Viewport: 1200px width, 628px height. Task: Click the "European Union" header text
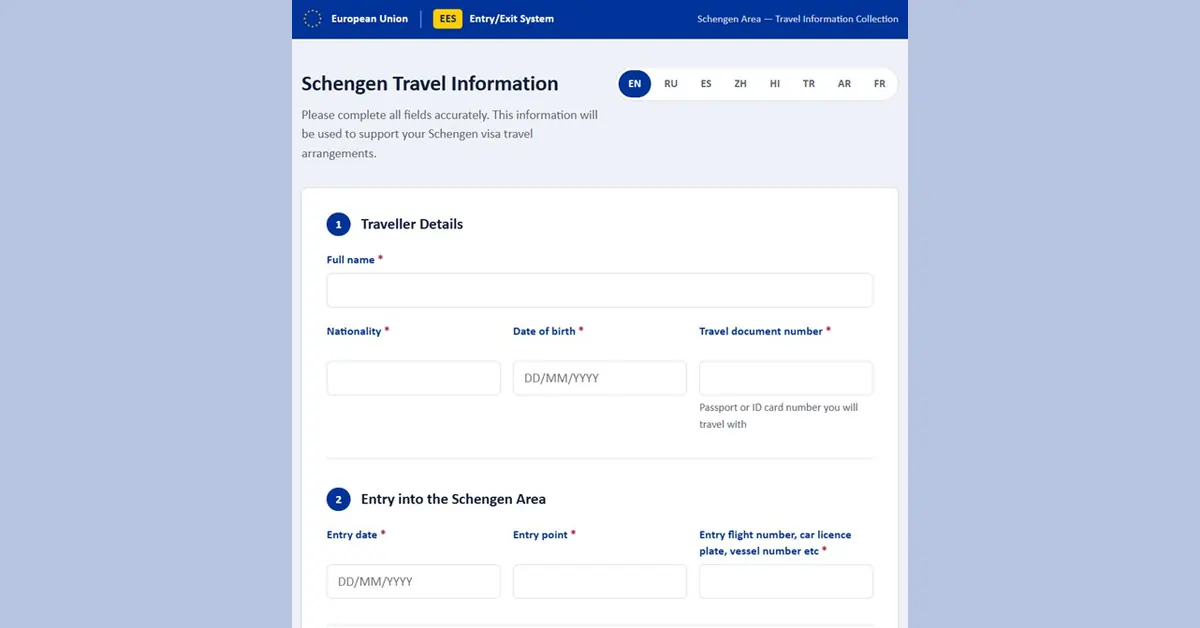(x=370, y=18)
